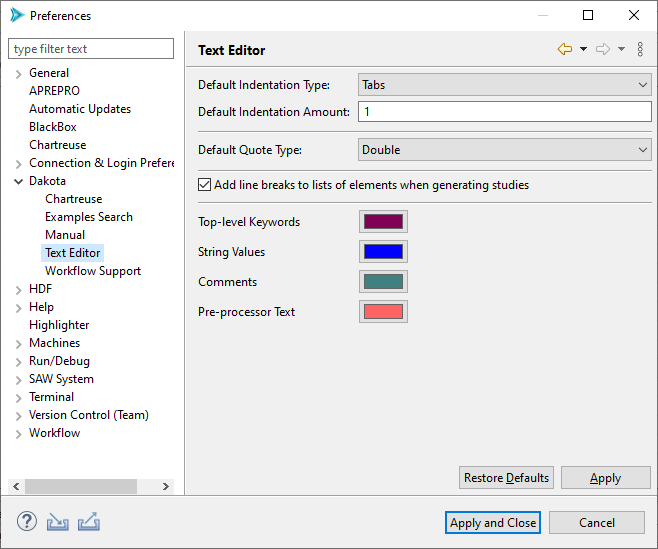This screenshot has width=658, height=549.
Task: Select Manual under Dakota
Action: pyautogui.click(x=65, y=235)
